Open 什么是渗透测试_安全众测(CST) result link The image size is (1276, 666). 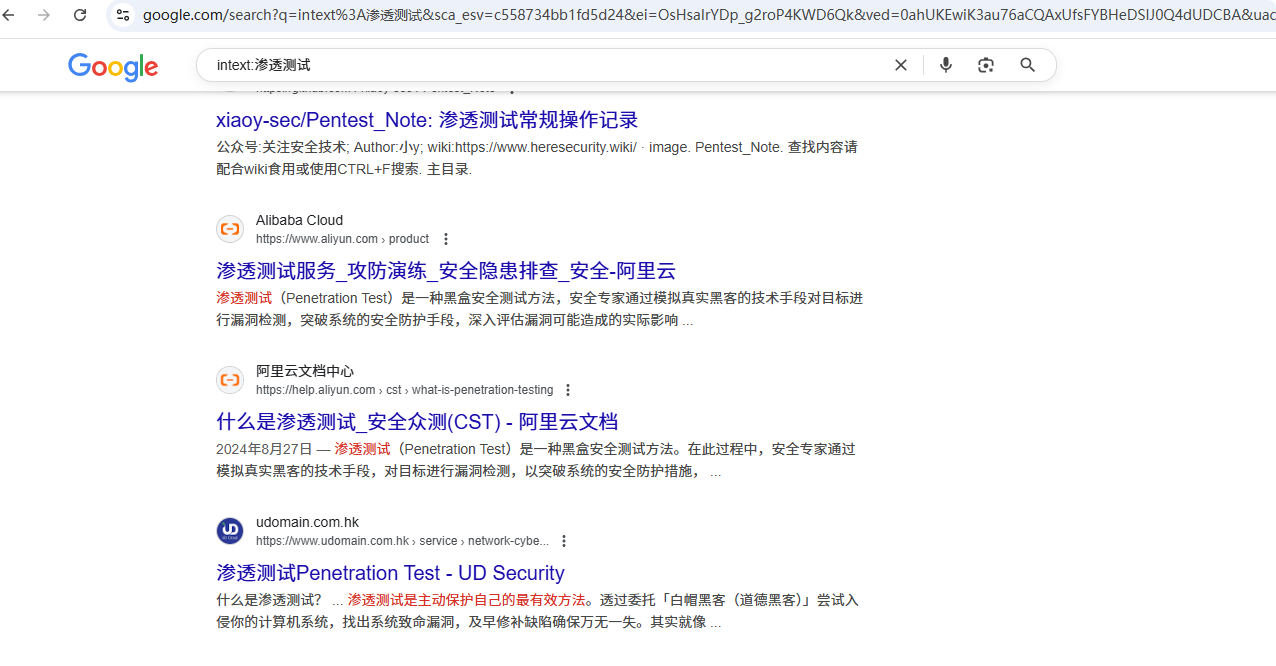coord(417,422)
